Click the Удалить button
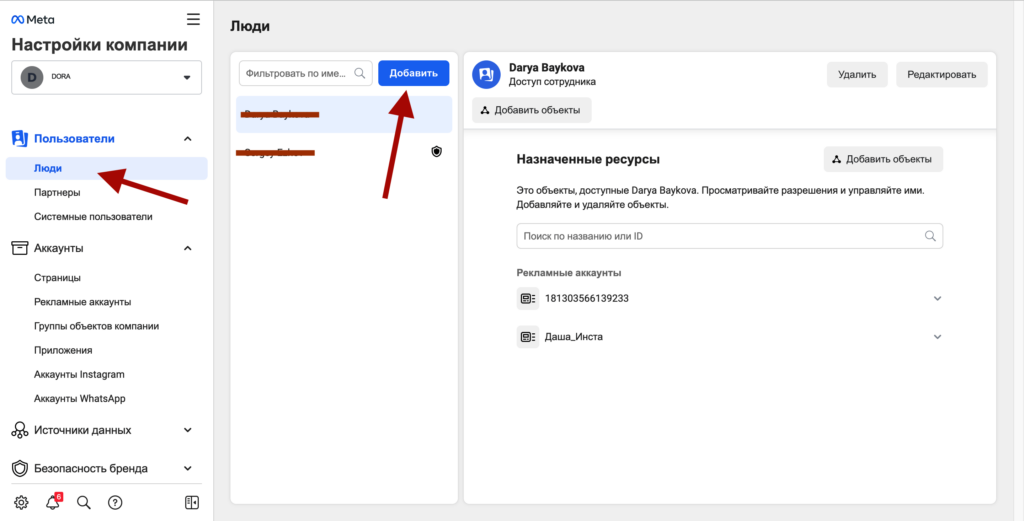The image size is (1024, 521). point(856,74)
